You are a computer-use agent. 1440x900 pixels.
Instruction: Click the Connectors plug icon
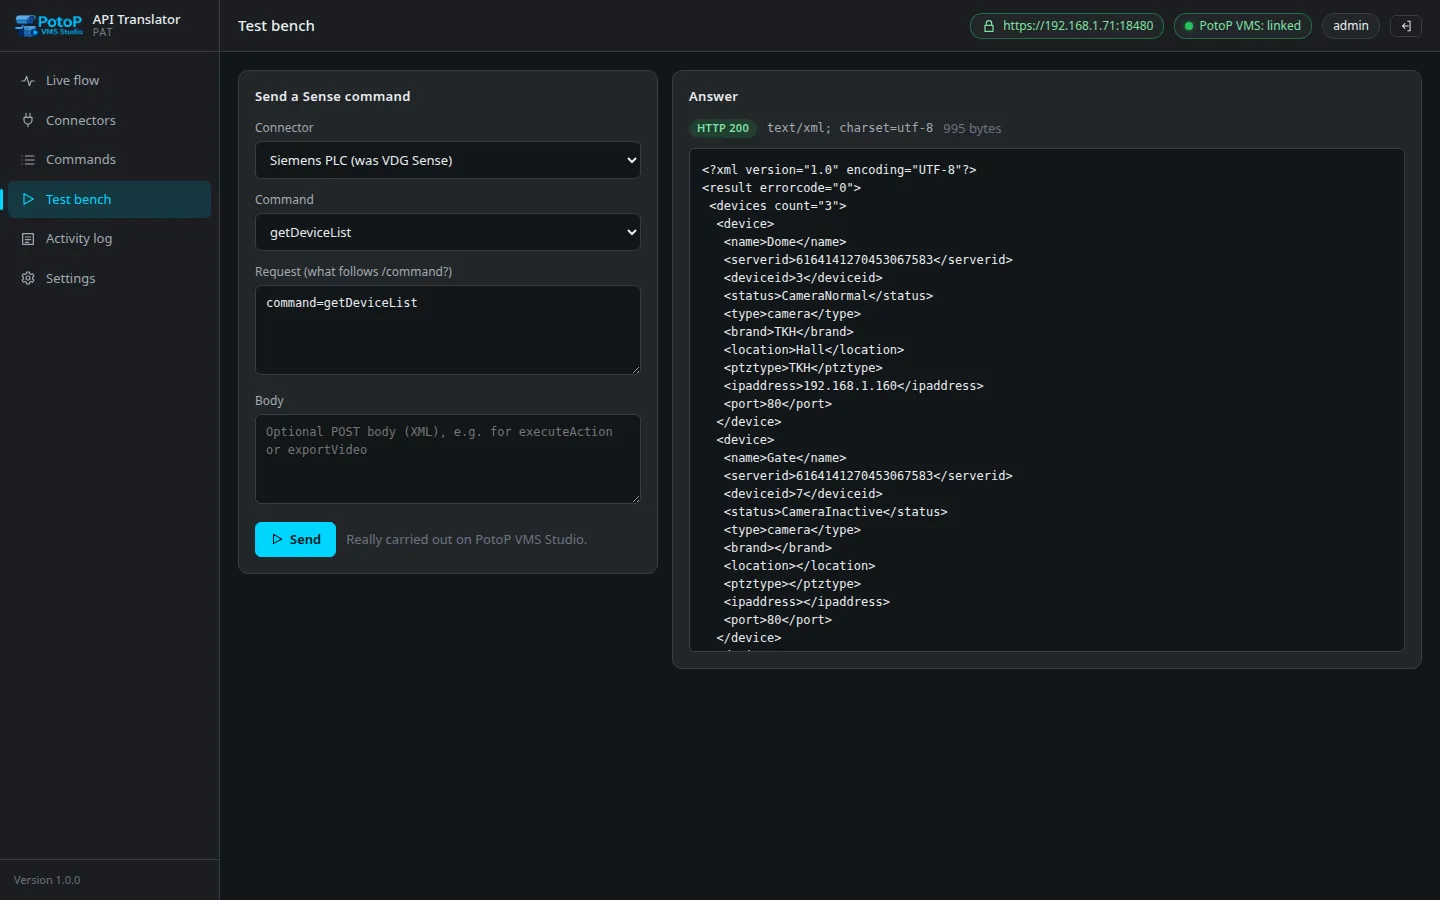[28, 120]
